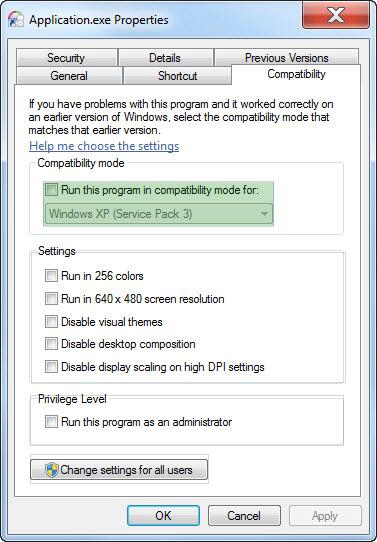
Task: Select the General tab
Action: click(69, 75)
